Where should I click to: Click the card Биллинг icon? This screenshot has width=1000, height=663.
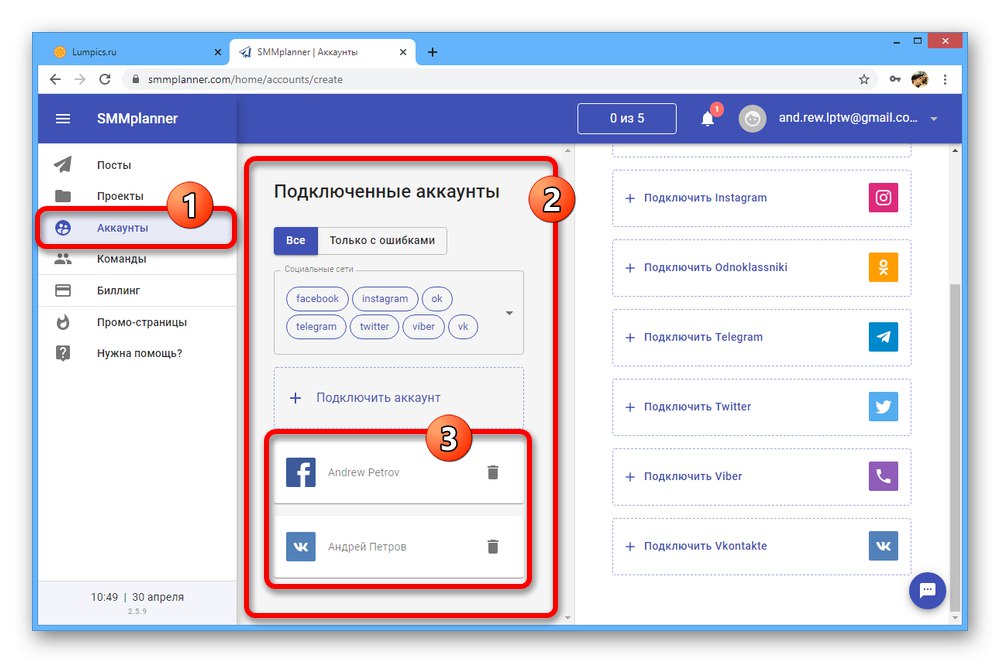pyautogui.click(x=62, y=291)
